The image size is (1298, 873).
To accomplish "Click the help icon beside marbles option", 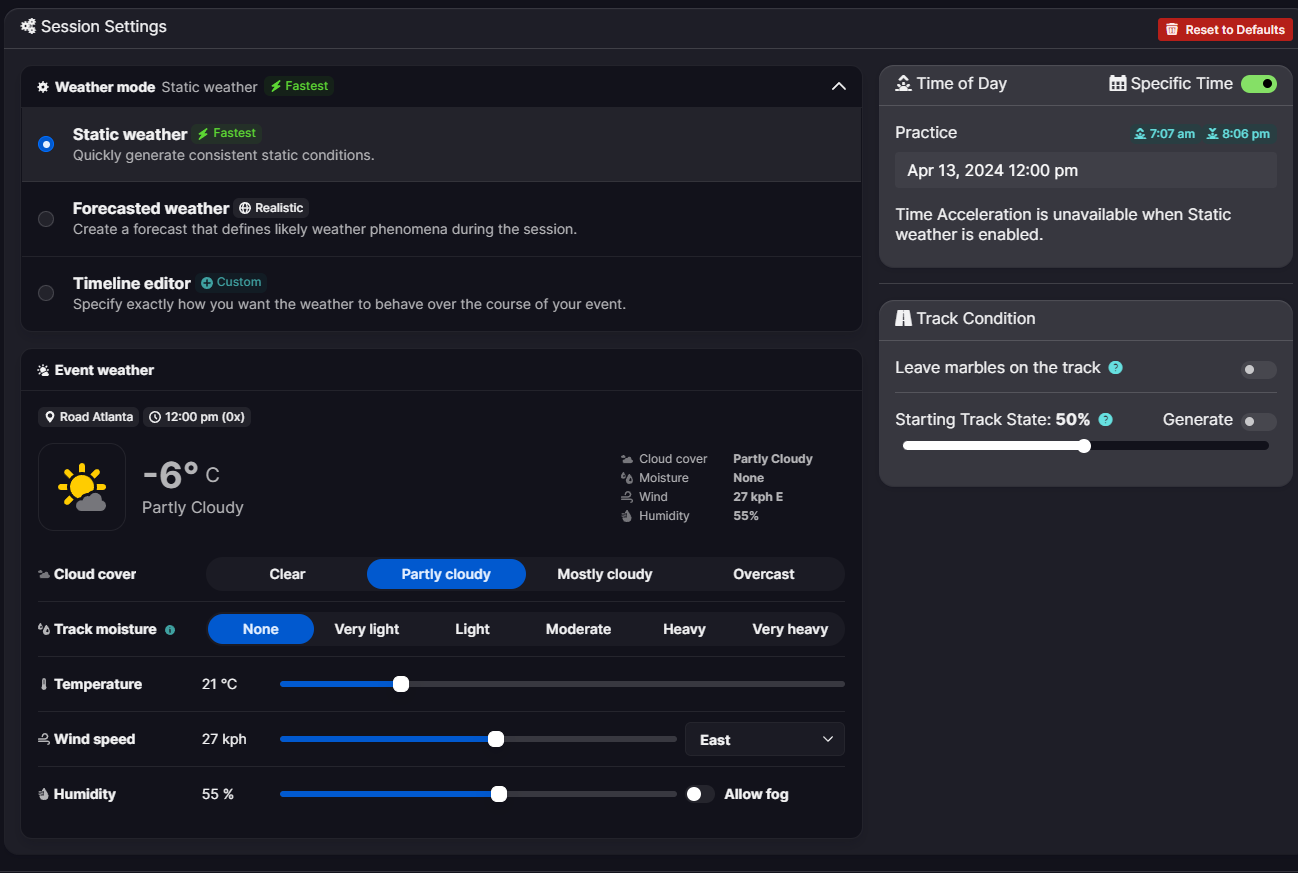I will pyautogui.click(x=1116, y=368).
